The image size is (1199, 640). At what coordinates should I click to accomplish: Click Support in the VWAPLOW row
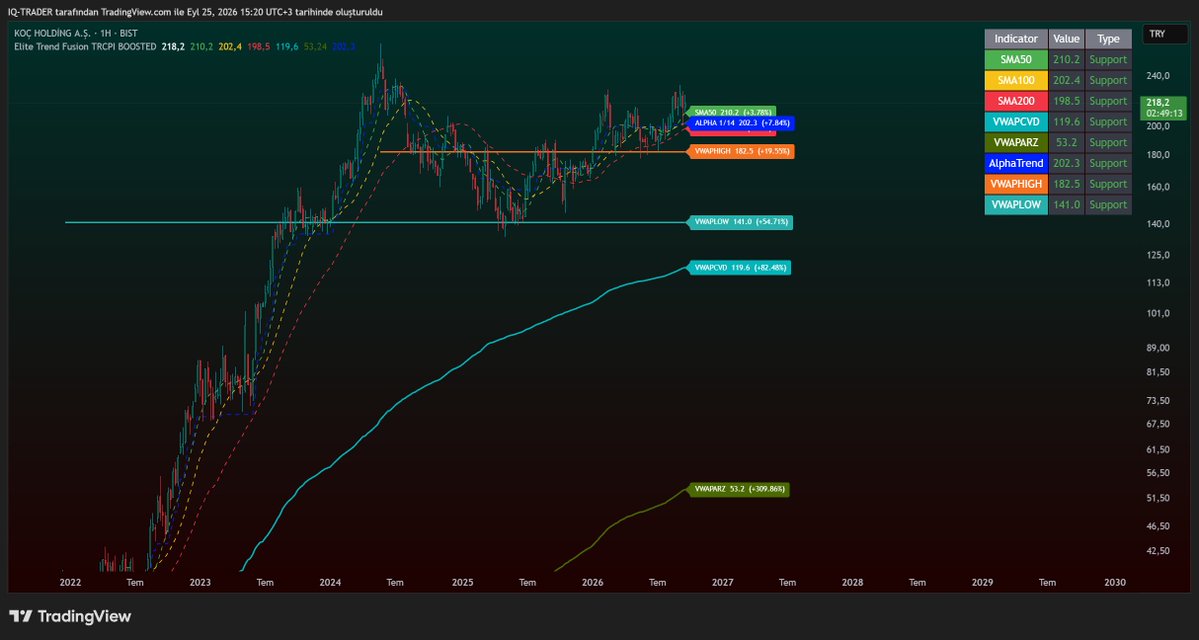[1108, 204]
